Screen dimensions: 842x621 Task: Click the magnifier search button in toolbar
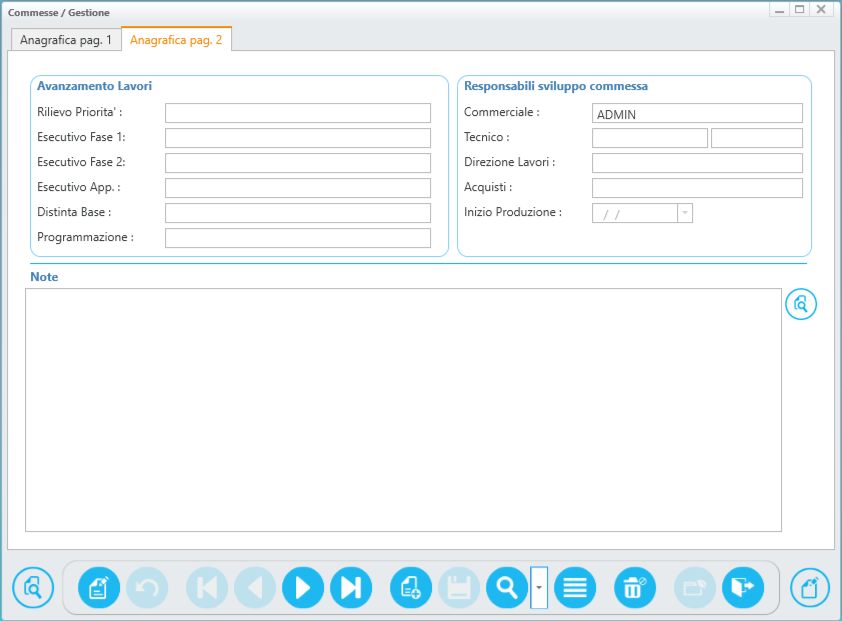pyautogui.click(x=507, y=587)
